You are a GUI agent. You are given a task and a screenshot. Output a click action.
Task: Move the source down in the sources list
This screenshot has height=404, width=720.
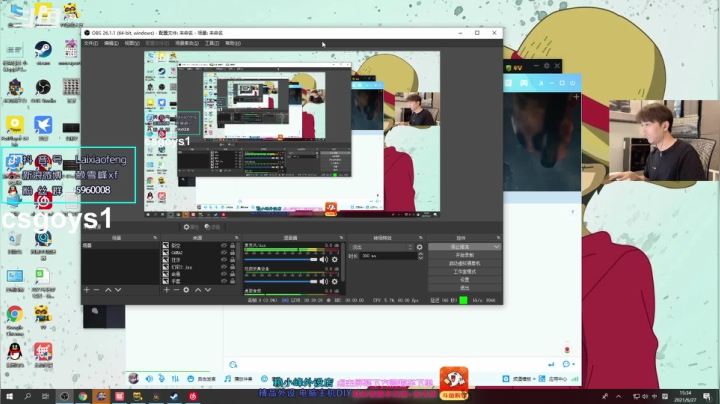[208, 290]
